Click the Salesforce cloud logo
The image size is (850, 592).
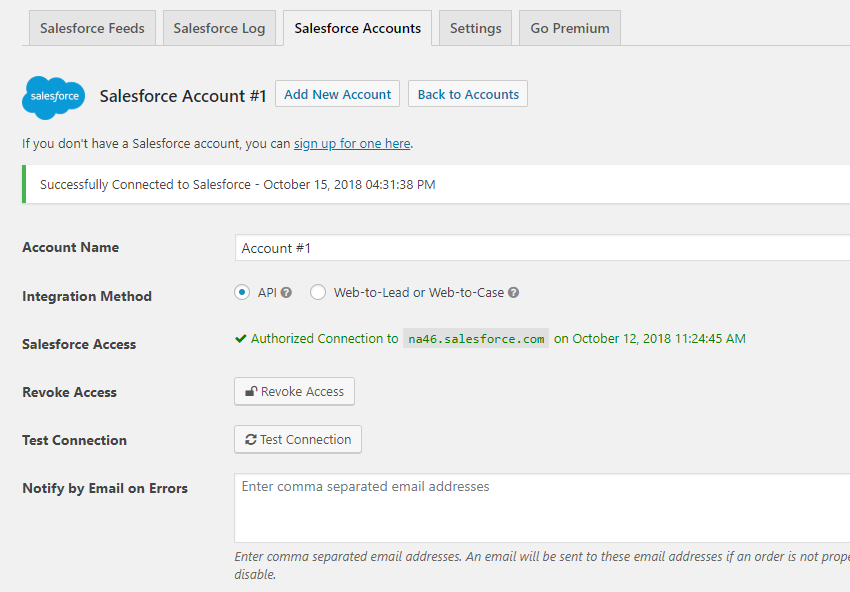[x=54, y=96]
